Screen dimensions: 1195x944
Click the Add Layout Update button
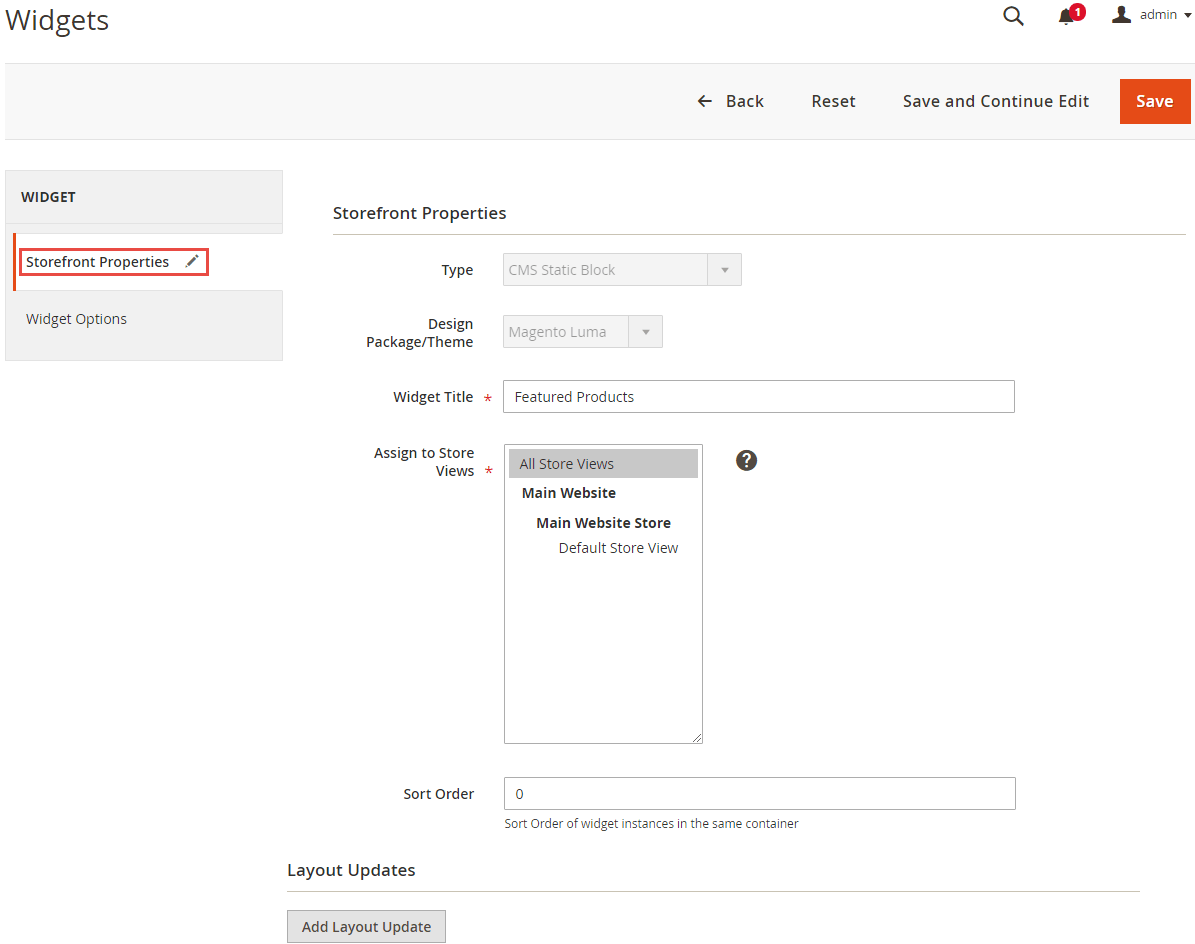tap(366, 927)
